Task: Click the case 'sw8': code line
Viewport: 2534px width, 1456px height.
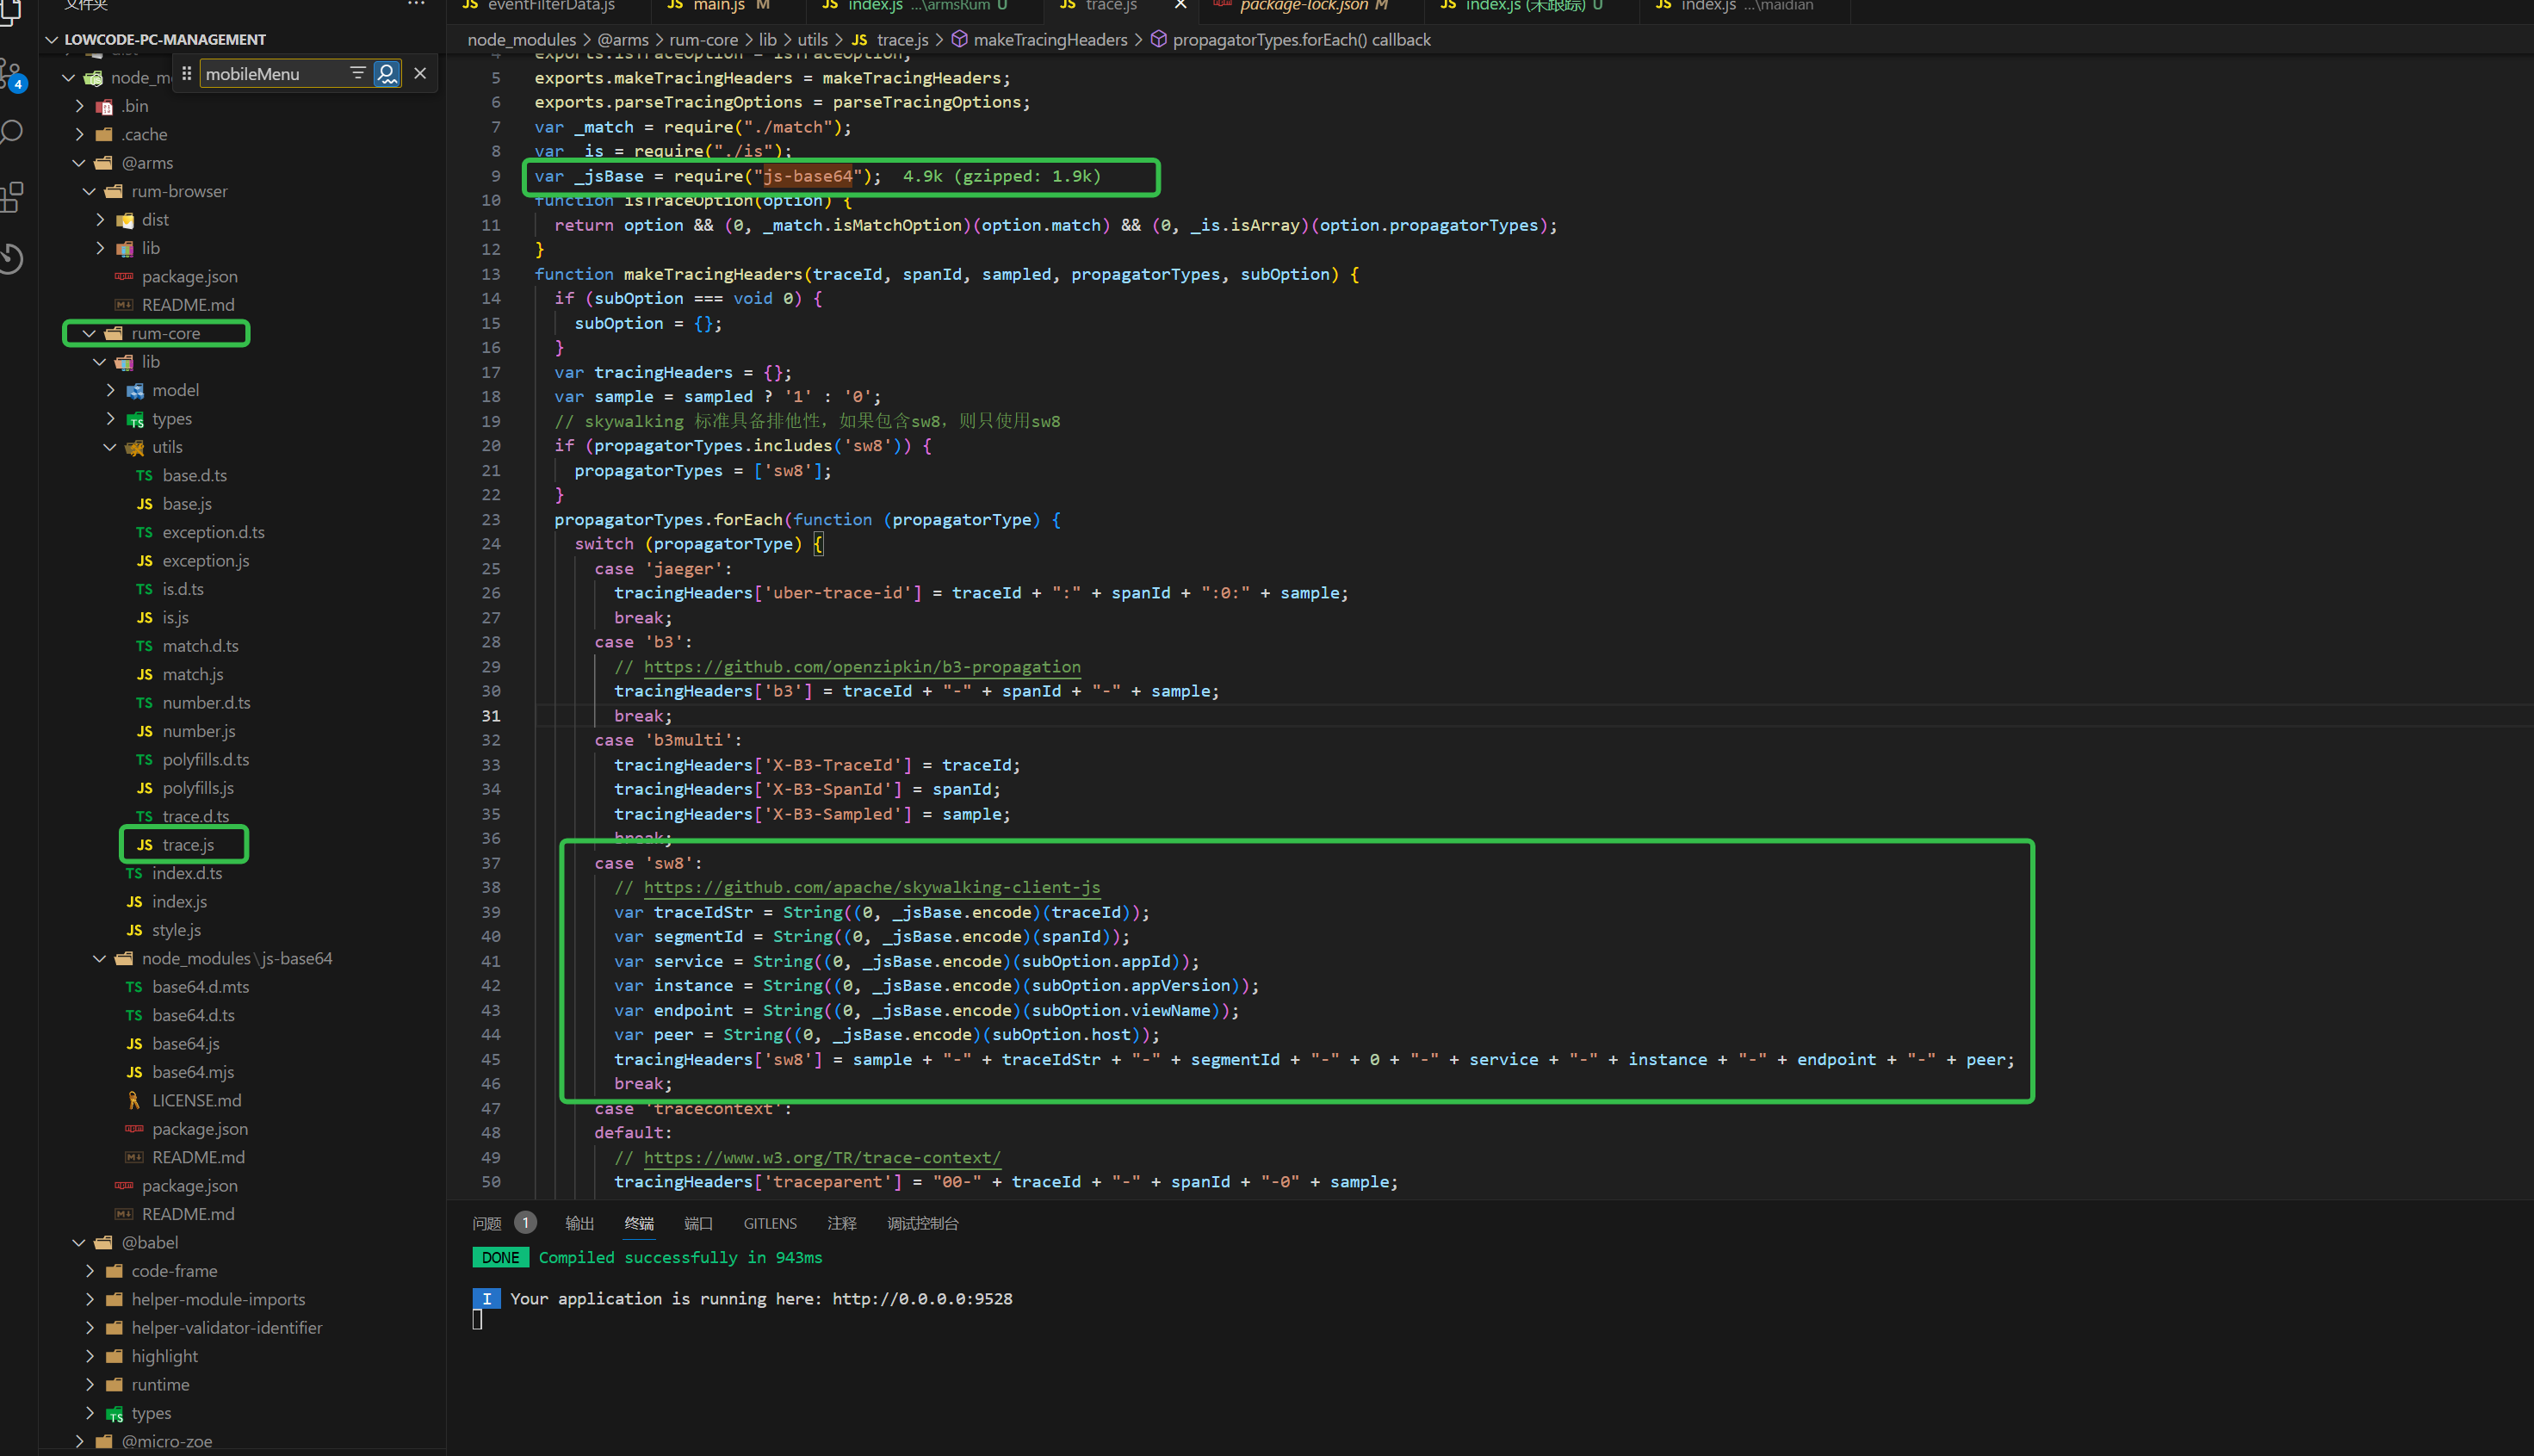Action: click(x=648, y=863)
